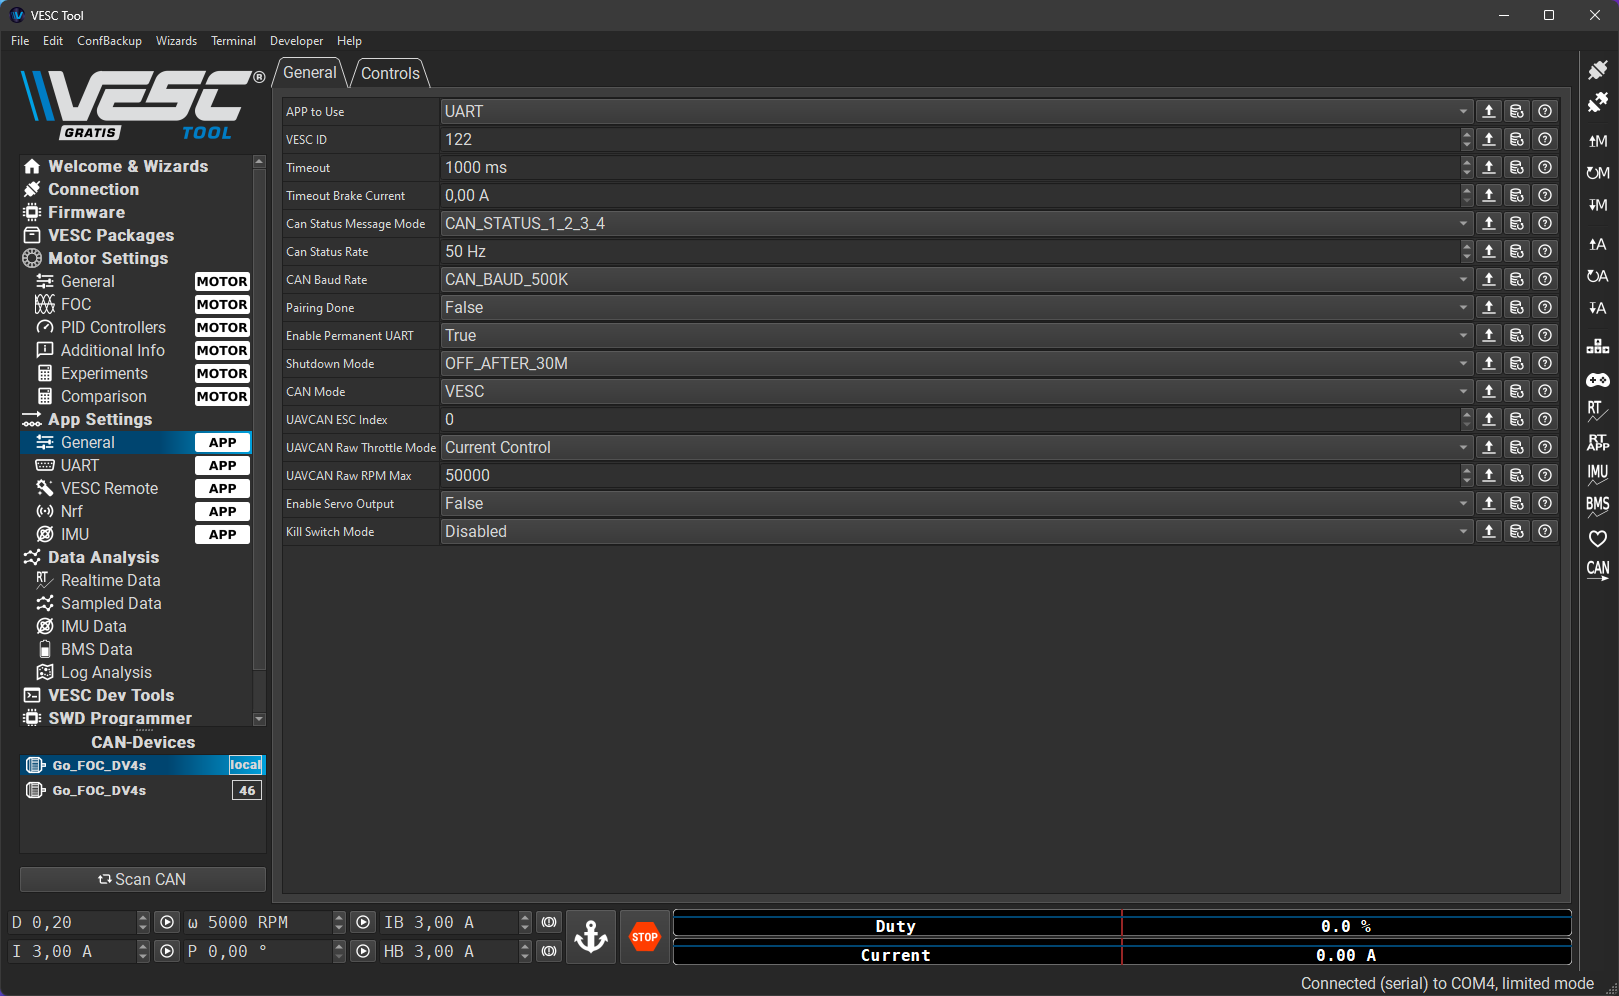Open the File menu
This screenshot has height=996, width=1619.
click(x=20, y=41)
